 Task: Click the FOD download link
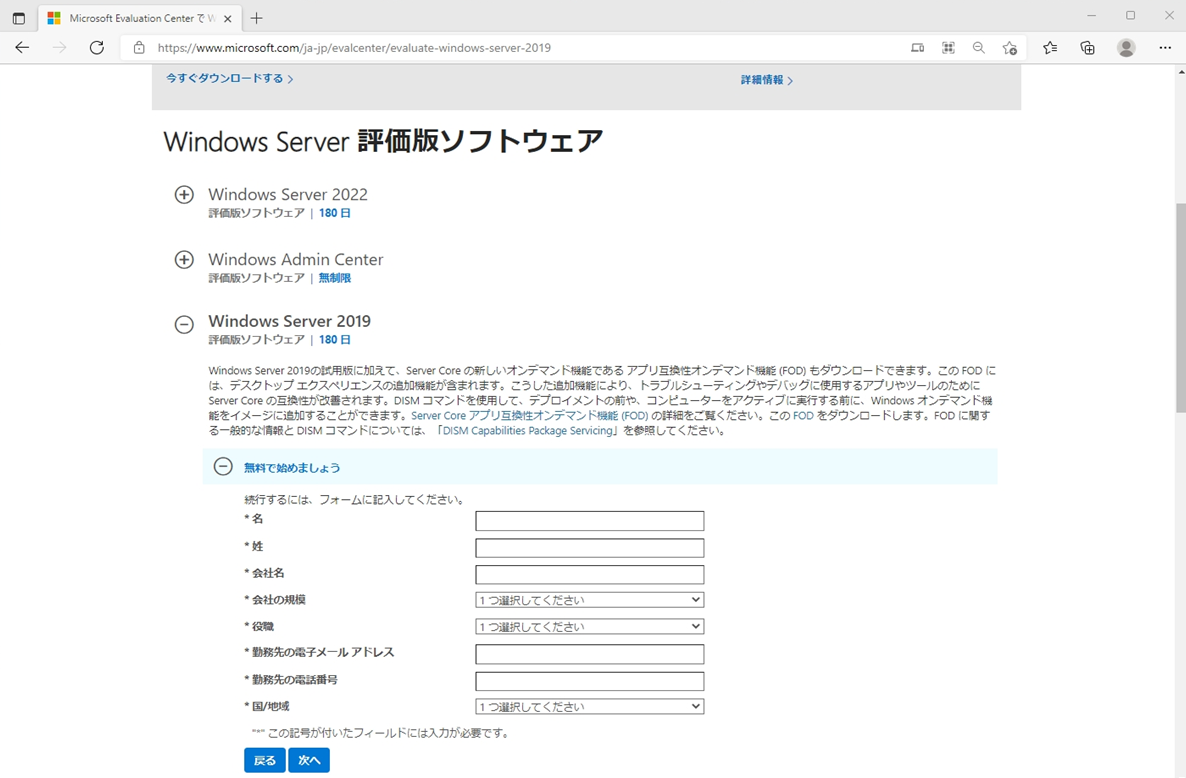tap(803, 416)
